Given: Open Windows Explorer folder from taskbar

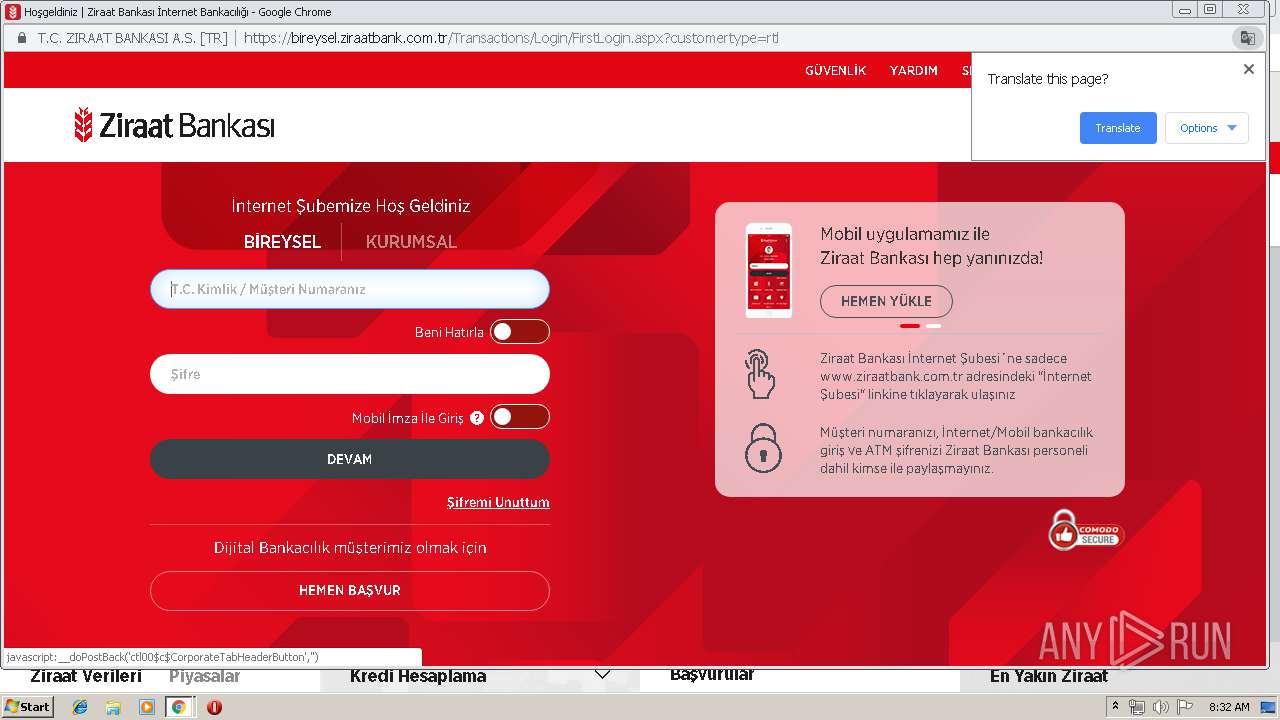Looking at the screenshot, I should pos(113,707).
